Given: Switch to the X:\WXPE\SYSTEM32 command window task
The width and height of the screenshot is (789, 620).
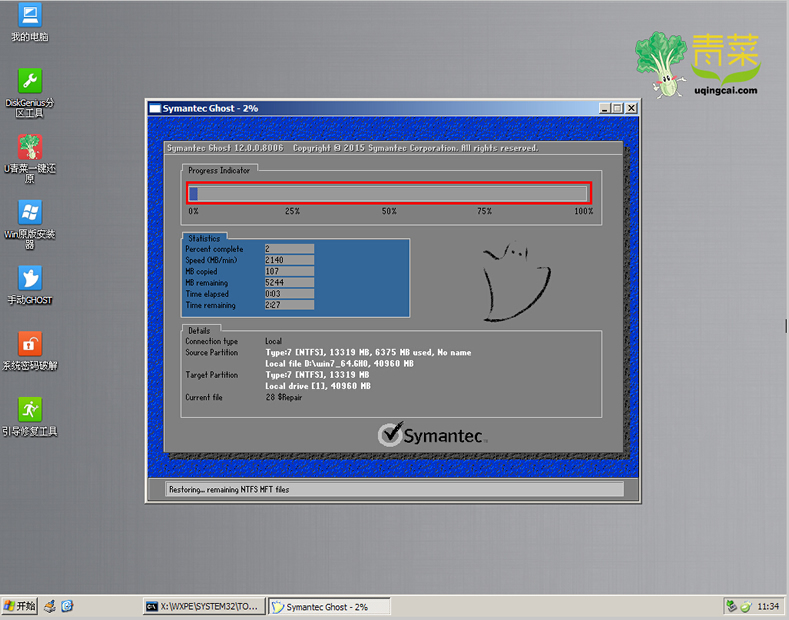Looking at the screenshot, I should pyautogui.click(x=201, y=606).
